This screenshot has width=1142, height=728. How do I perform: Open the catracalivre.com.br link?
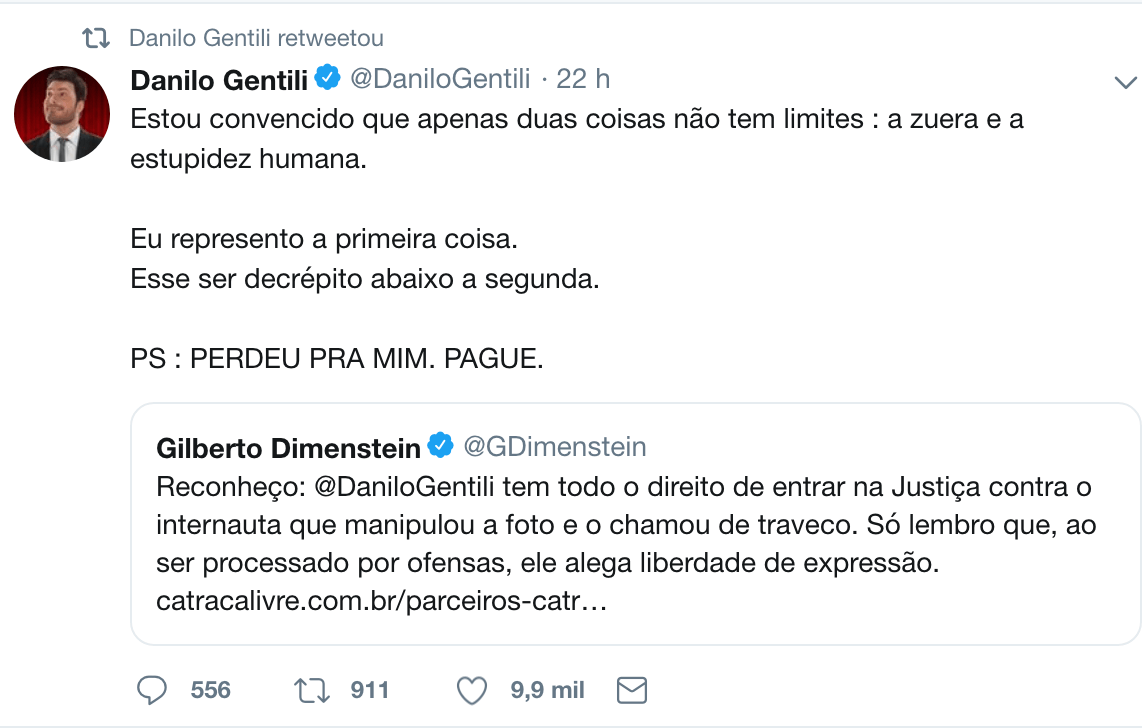point(382,603)
